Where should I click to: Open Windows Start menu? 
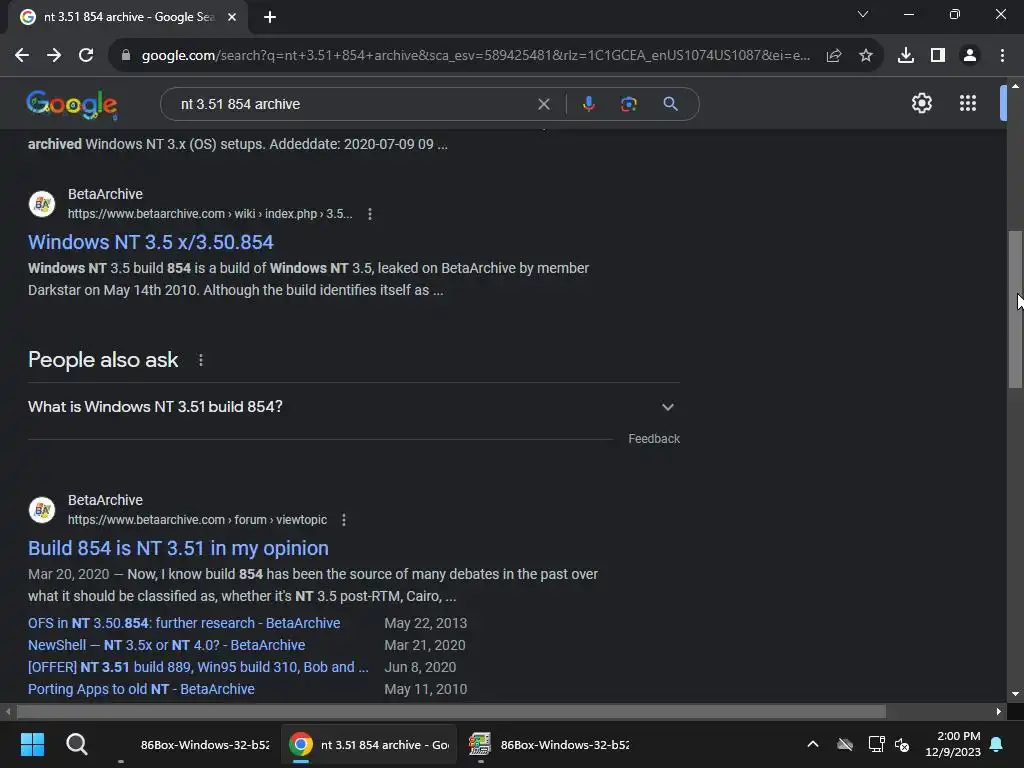32,744
